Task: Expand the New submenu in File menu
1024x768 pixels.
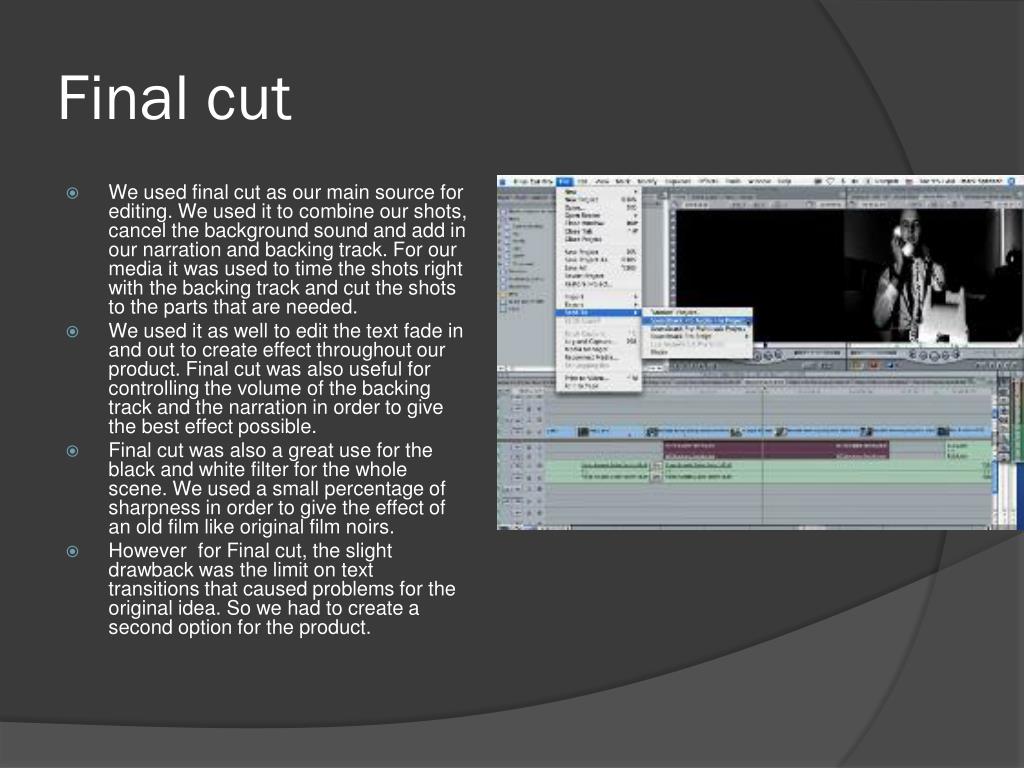Action: point(598,192)
